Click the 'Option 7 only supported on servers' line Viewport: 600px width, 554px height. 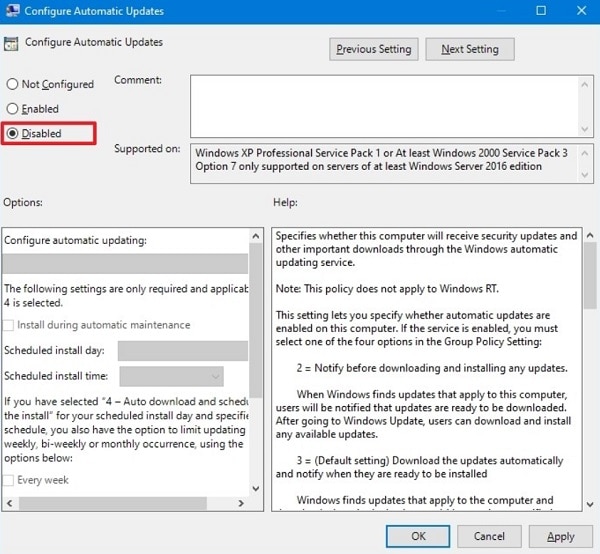pos(368,166)
